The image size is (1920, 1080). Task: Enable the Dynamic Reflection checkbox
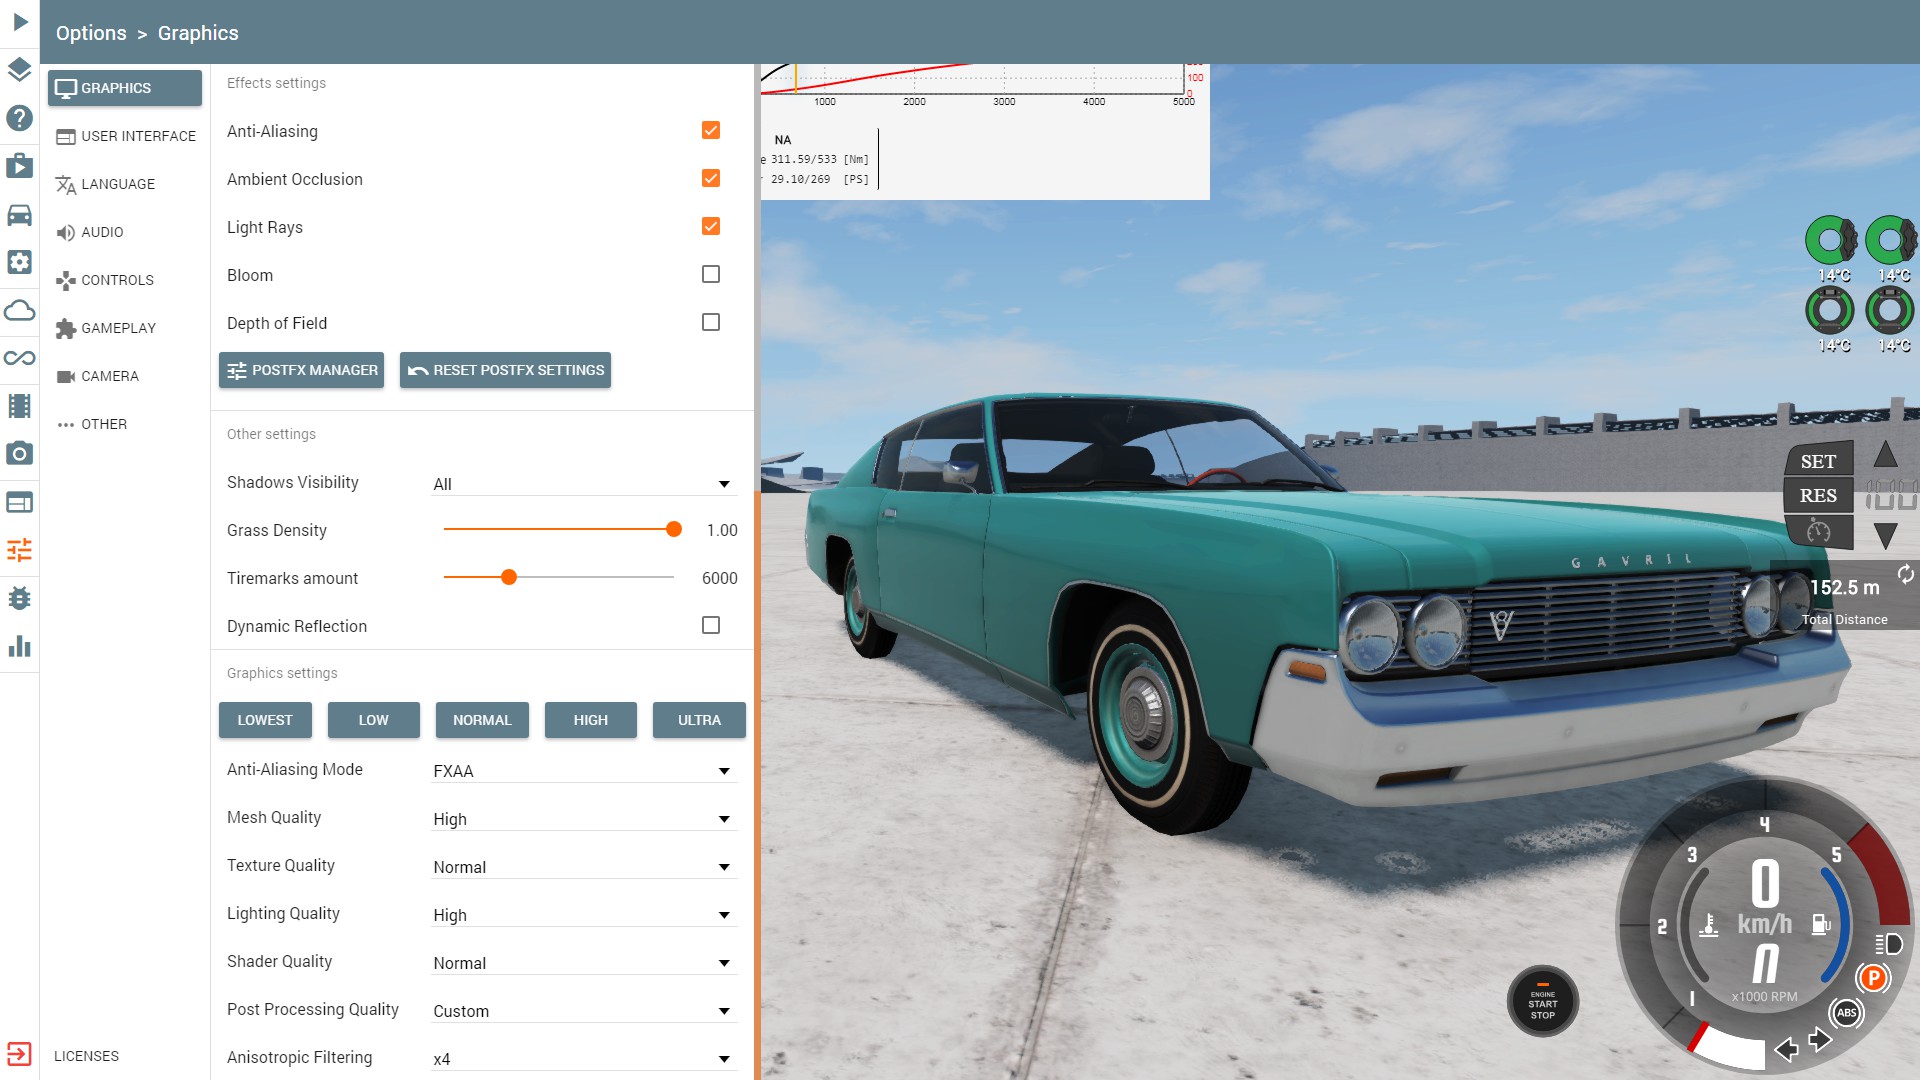tap(711, 625)
